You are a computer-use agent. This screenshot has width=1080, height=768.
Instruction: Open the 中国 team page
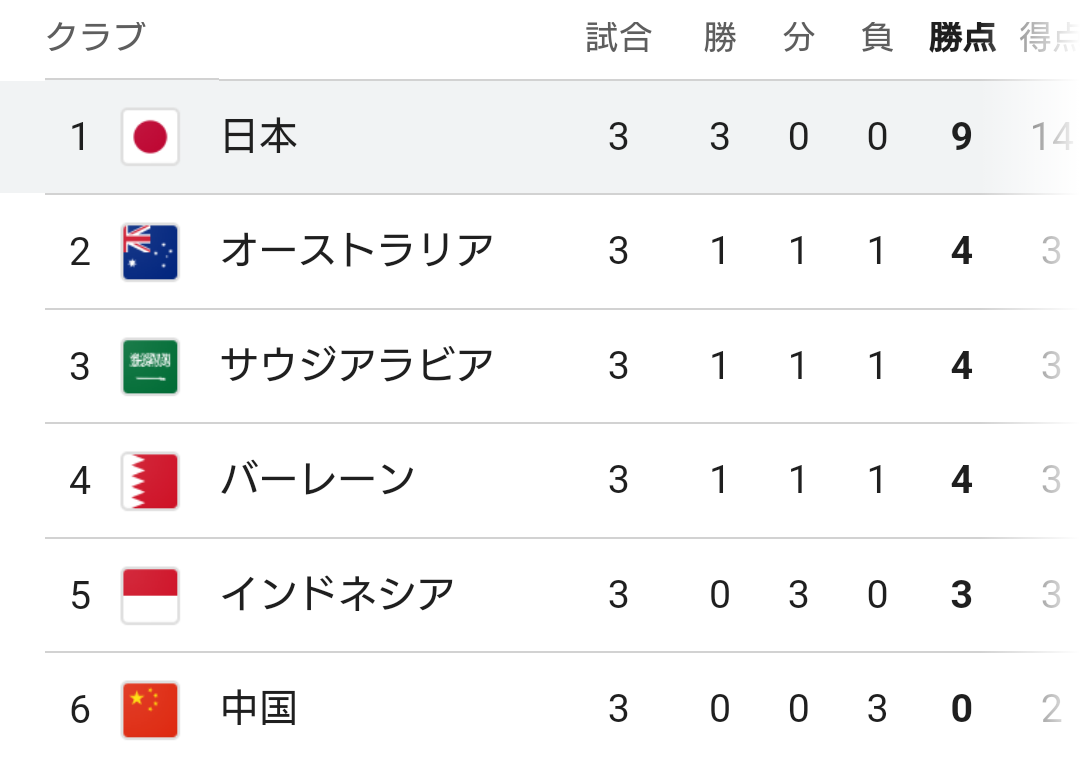tap(259, 710)
